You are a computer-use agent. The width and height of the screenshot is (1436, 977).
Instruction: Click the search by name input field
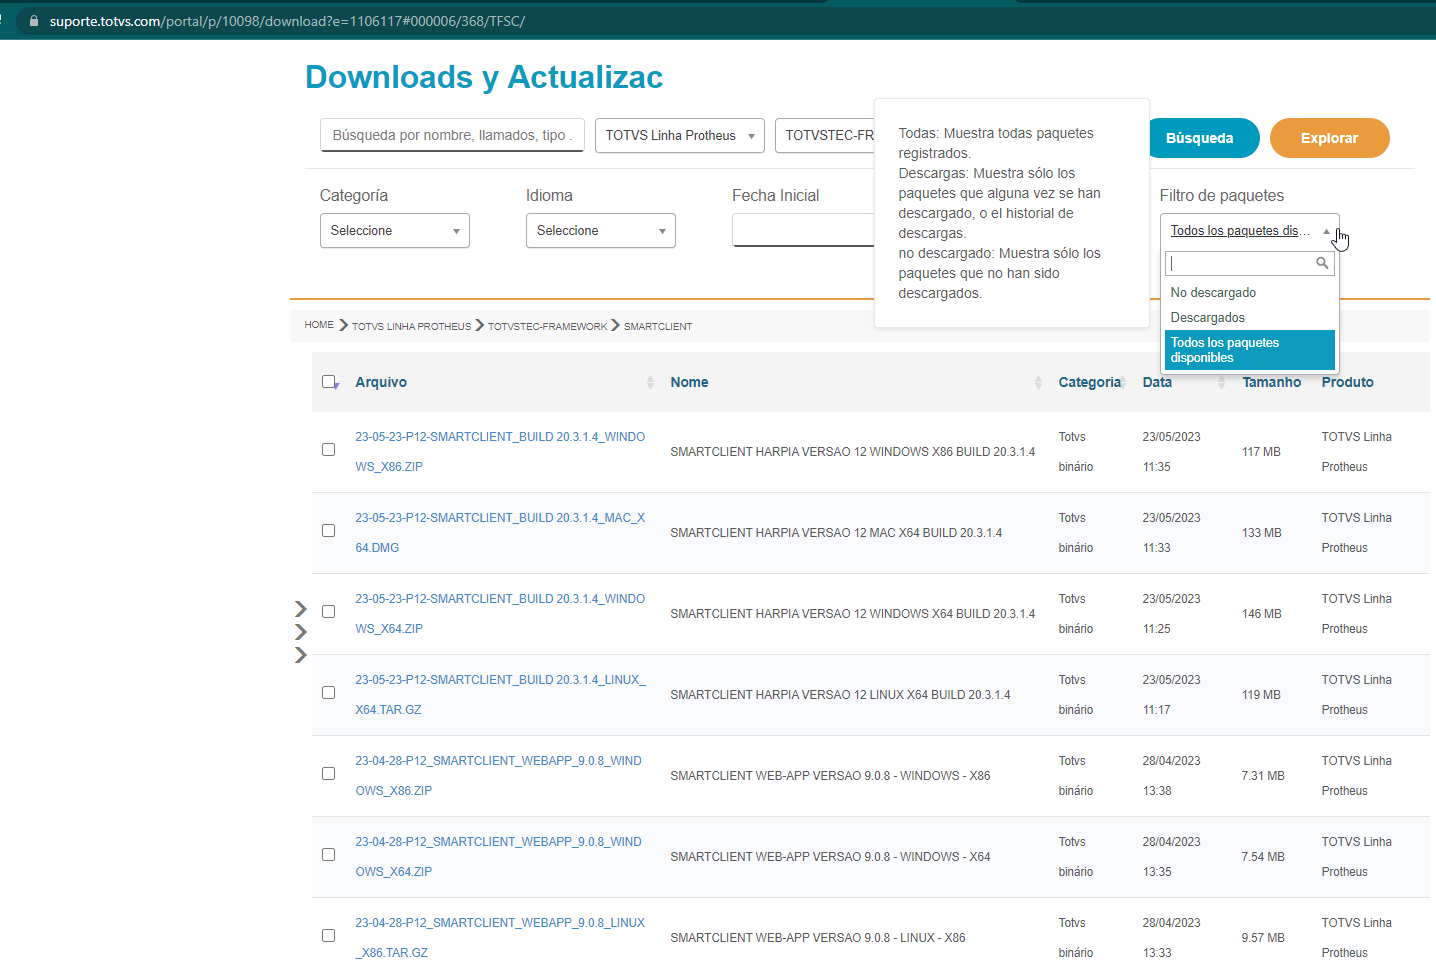coord(452,135)
